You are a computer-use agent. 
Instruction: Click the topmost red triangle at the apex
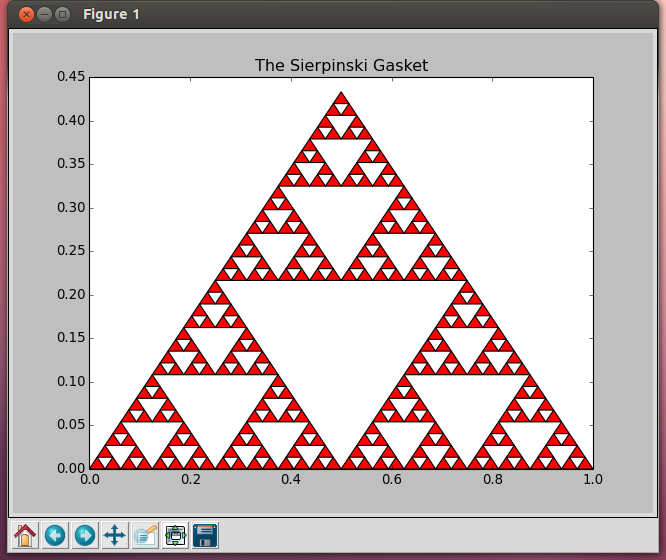[x=342, y=100]
